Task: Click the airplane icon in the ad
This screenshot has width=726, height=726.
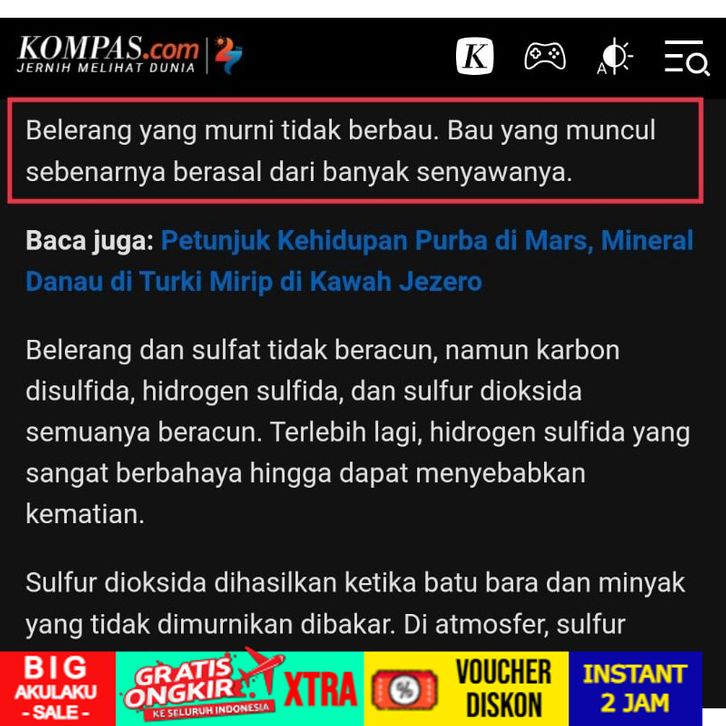Action: point(263,667)
